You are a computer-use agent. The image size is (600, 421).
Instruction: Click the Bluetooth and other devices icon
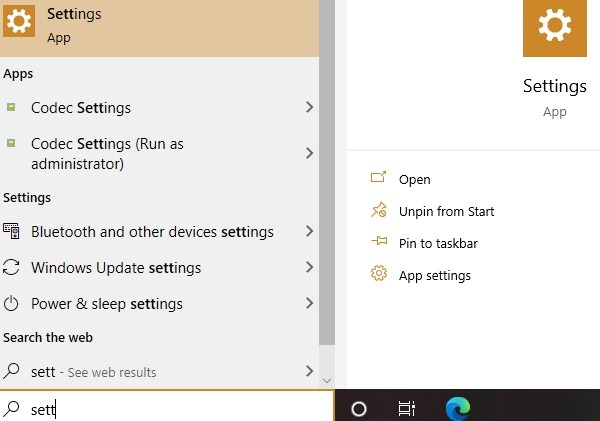[11, 231]
